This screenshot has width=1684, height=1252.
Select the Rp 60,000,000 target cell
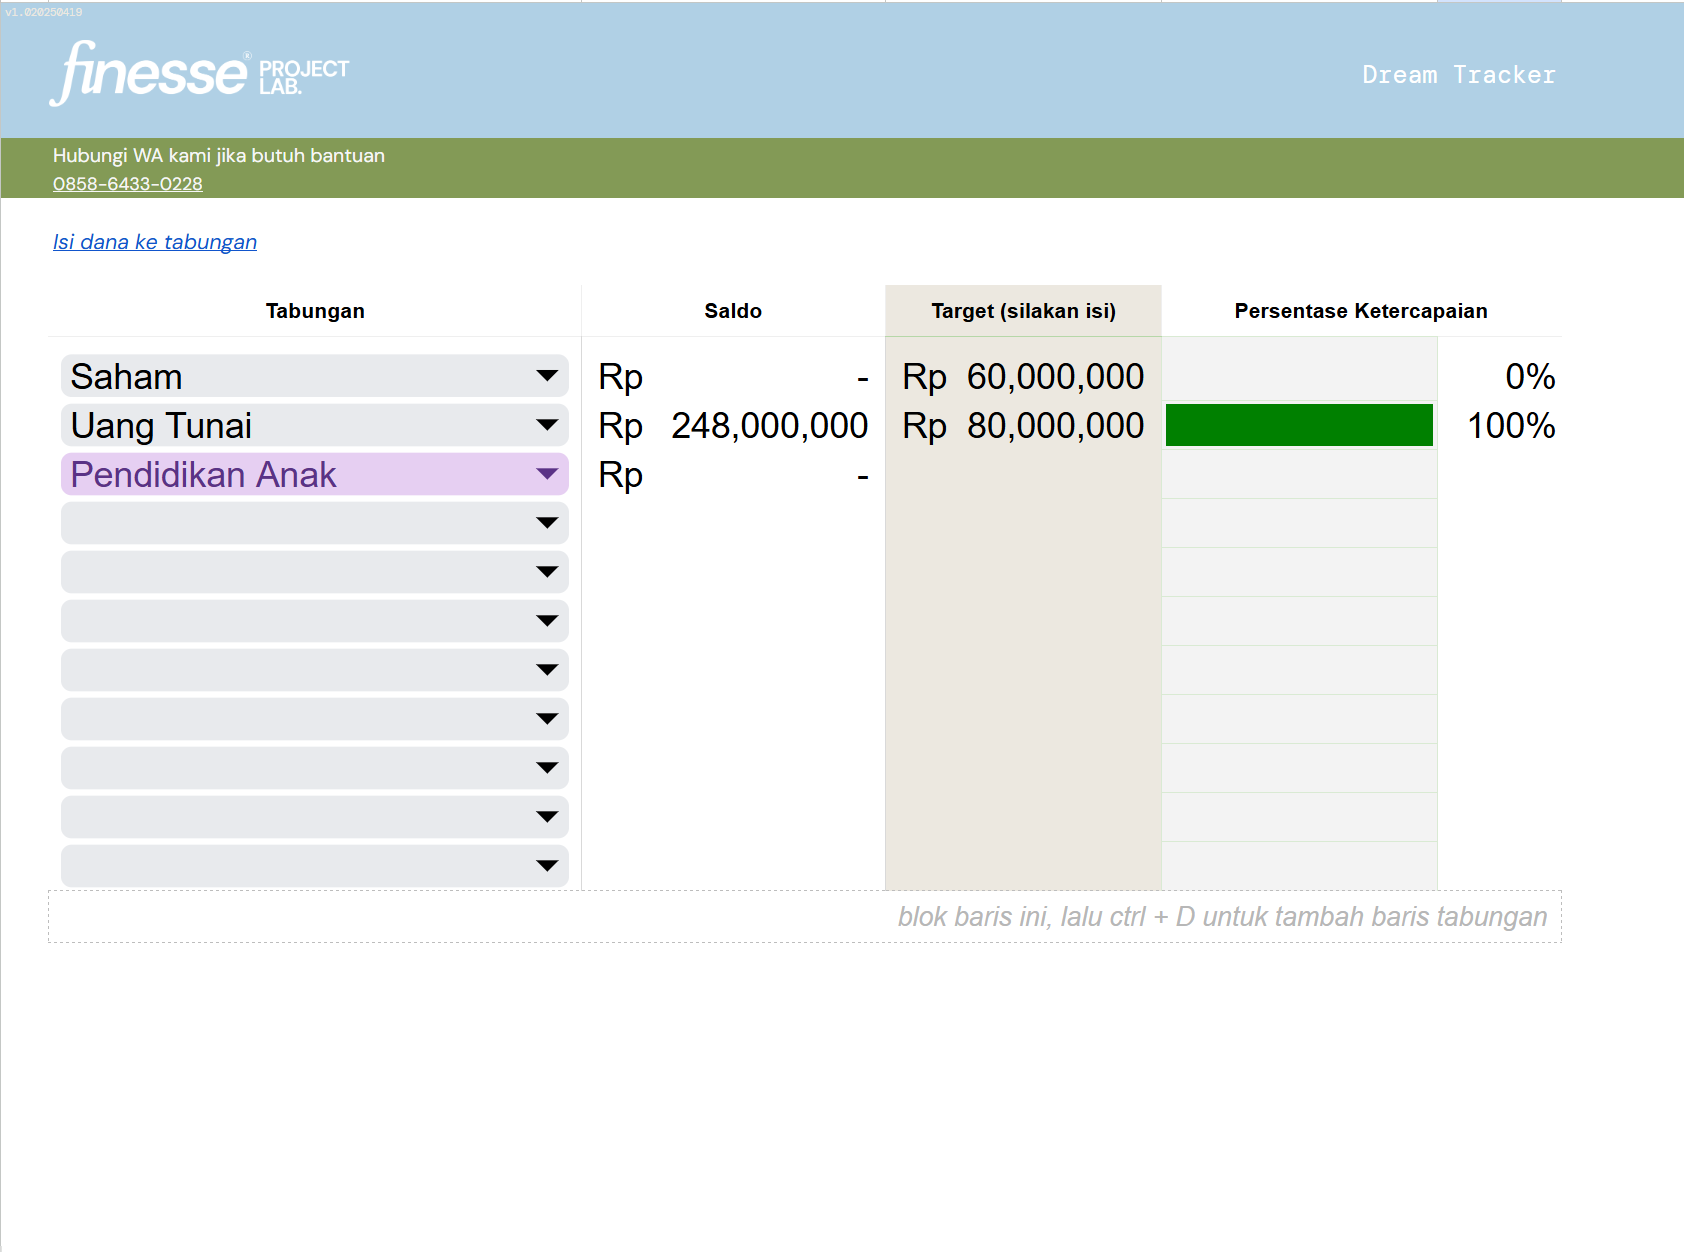coord(1023,377)
